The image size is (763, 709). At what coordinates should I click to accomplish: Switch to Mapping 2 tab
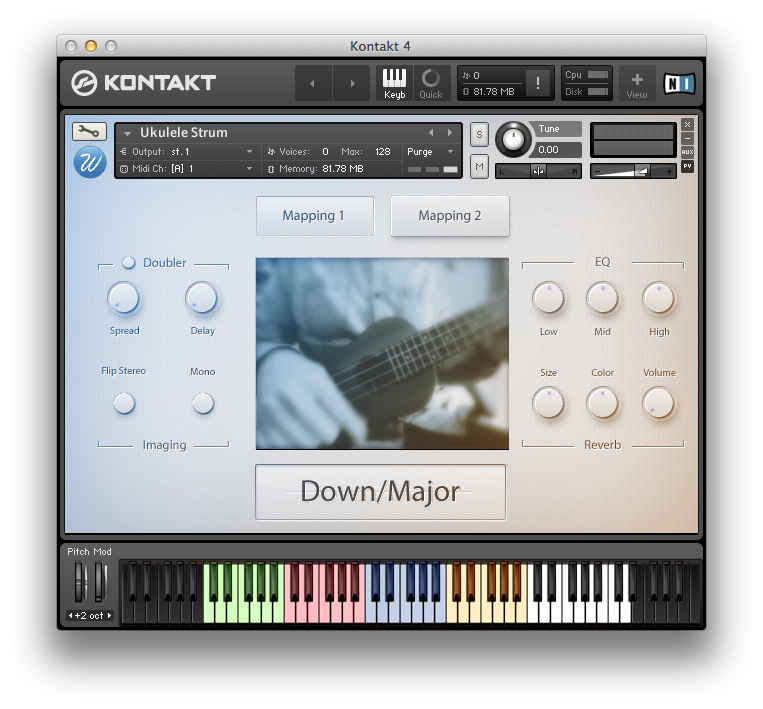449,216
